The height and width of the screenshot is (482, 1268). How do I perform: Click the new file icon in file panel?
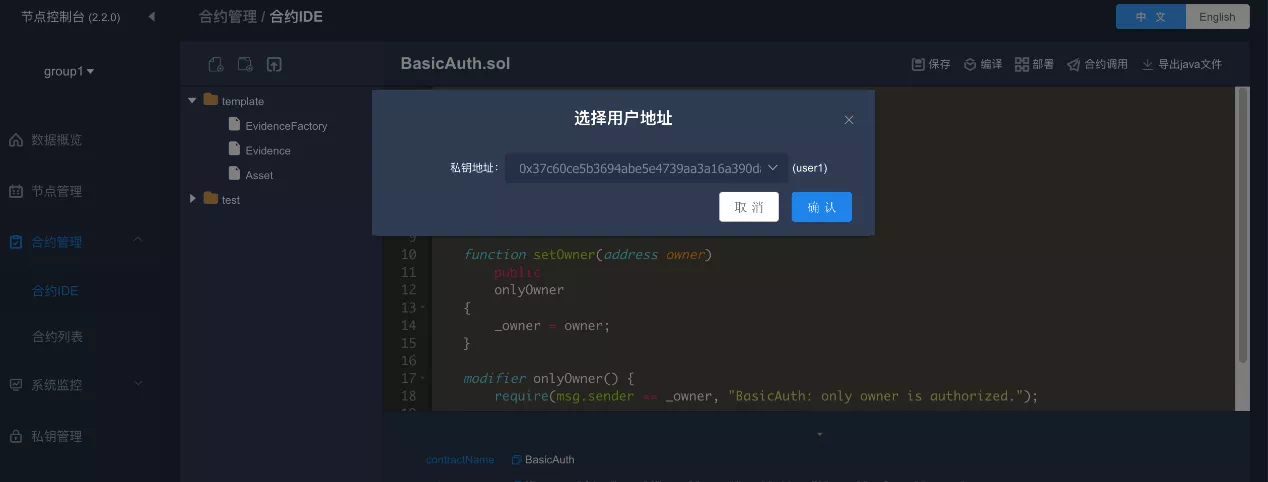point(215,64)
